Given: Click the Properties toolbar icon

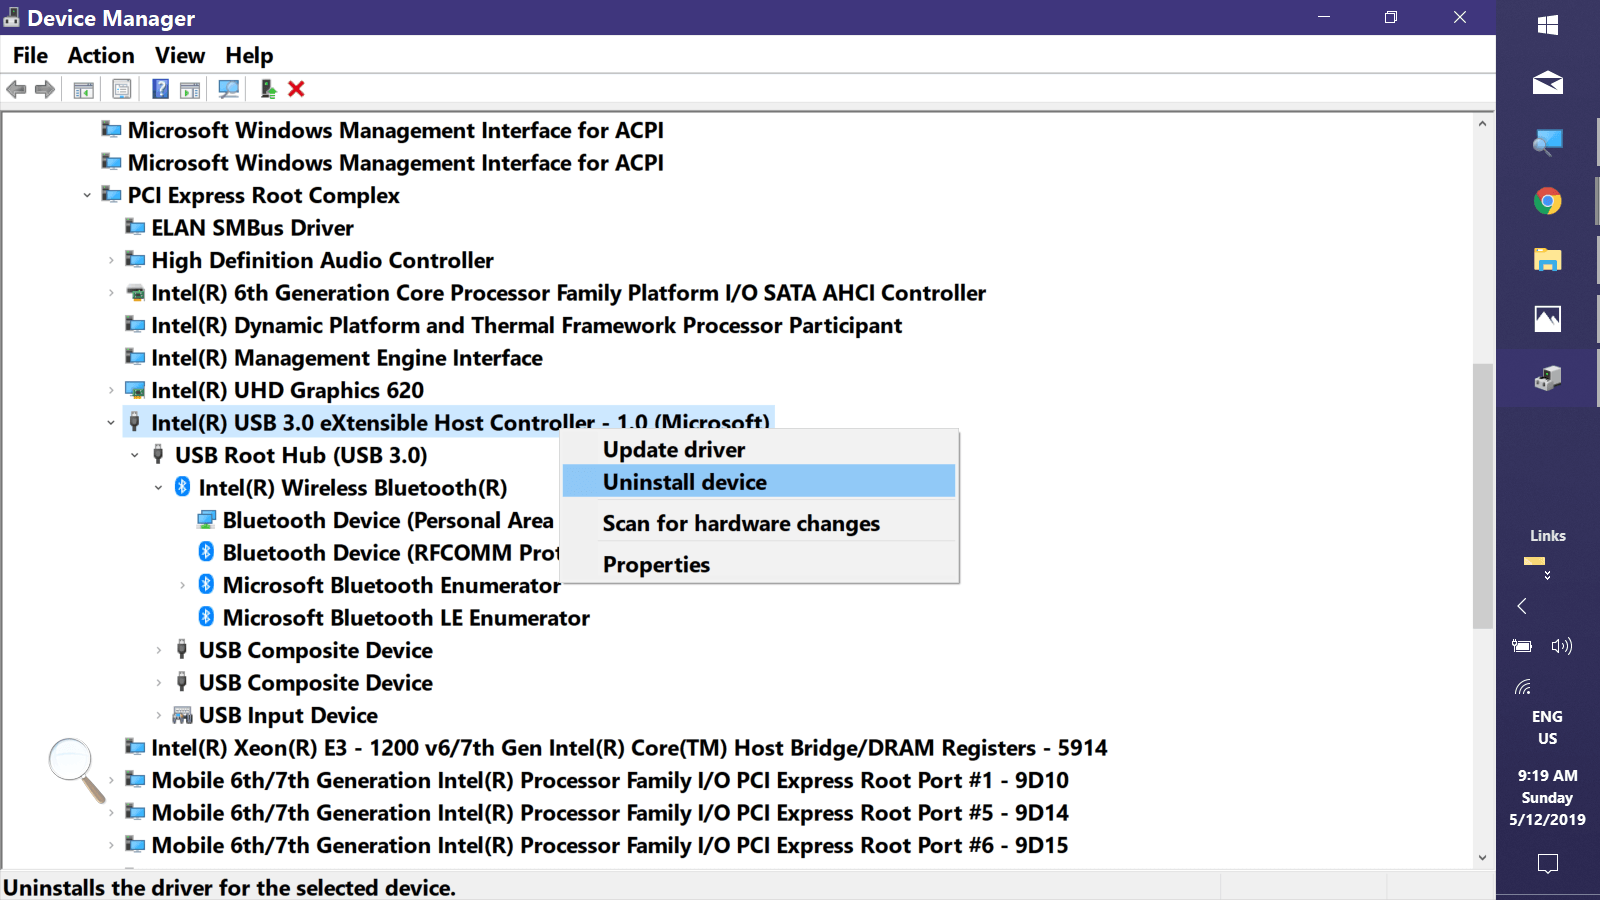Looking at the screenshot, I should pos(121,89).
